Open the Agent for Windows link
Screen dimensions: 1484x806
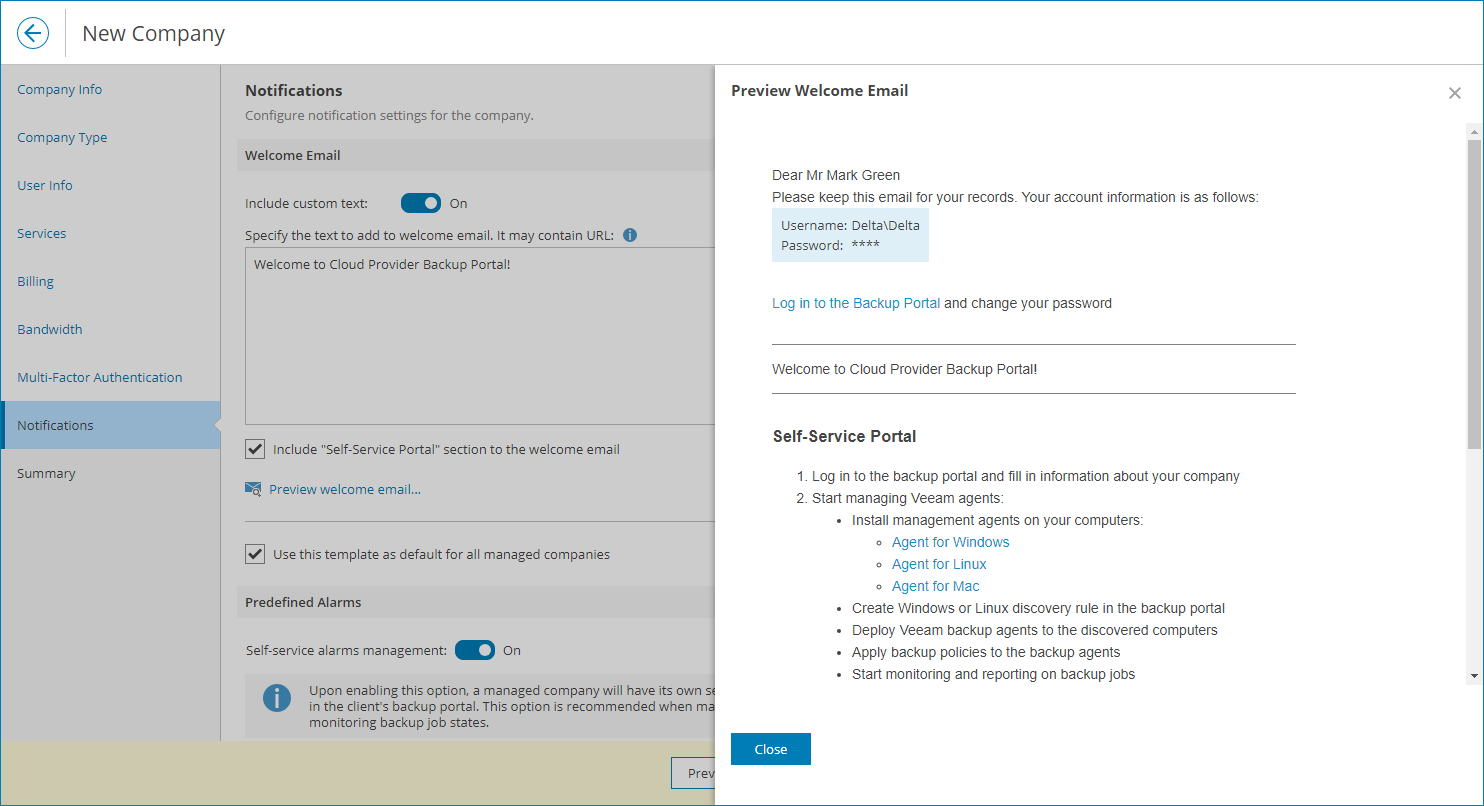coord(950,542)
